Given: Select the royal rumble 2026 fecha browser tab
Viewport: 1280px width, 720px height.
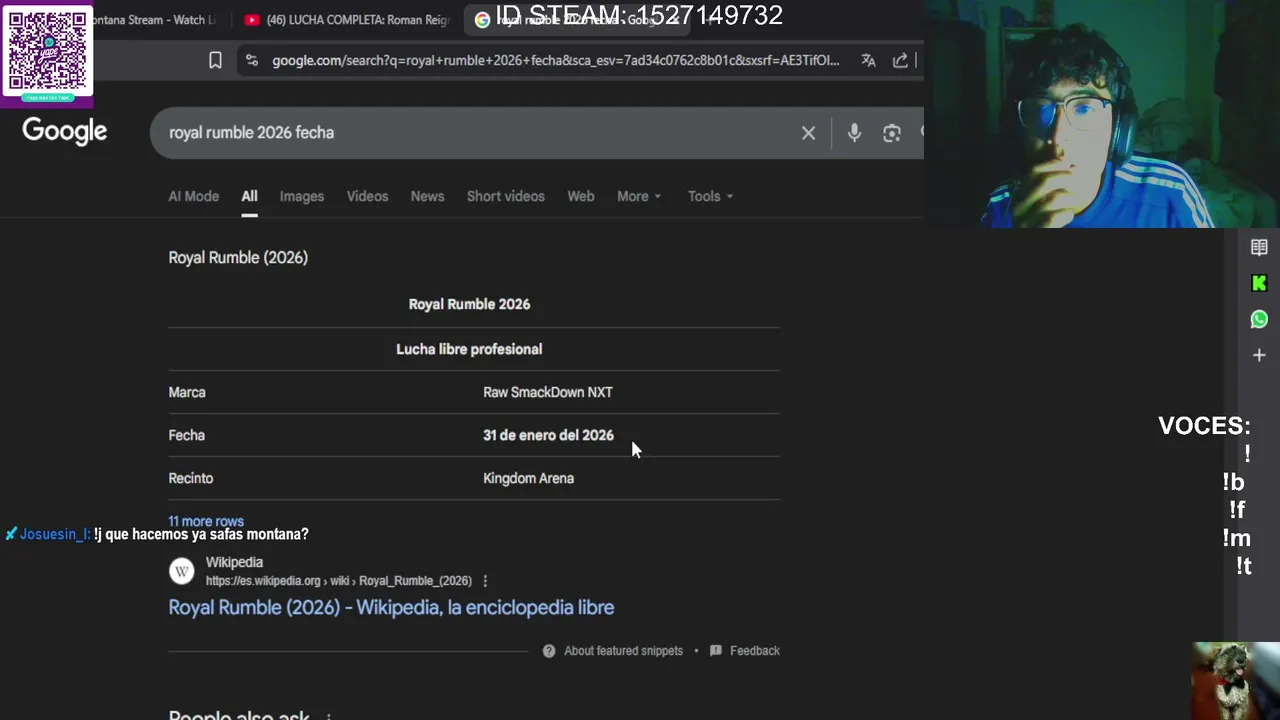Looking at the screenshot, I should 575,20.
